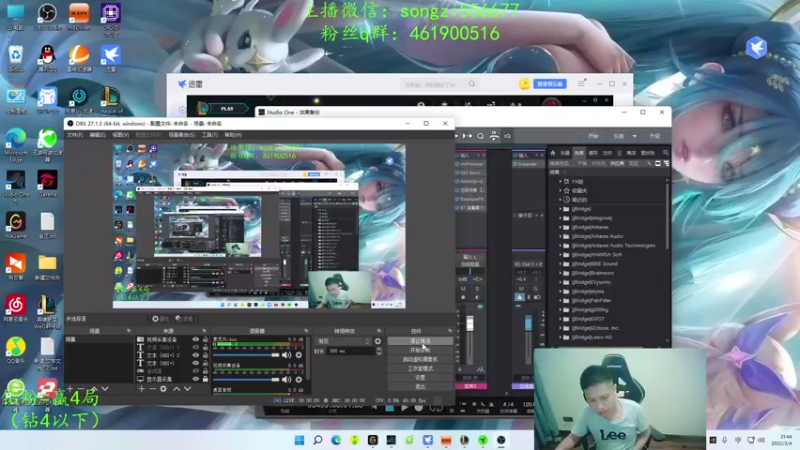Click 视频采集设备 volume slider in OBS mixer

point(246,380)
